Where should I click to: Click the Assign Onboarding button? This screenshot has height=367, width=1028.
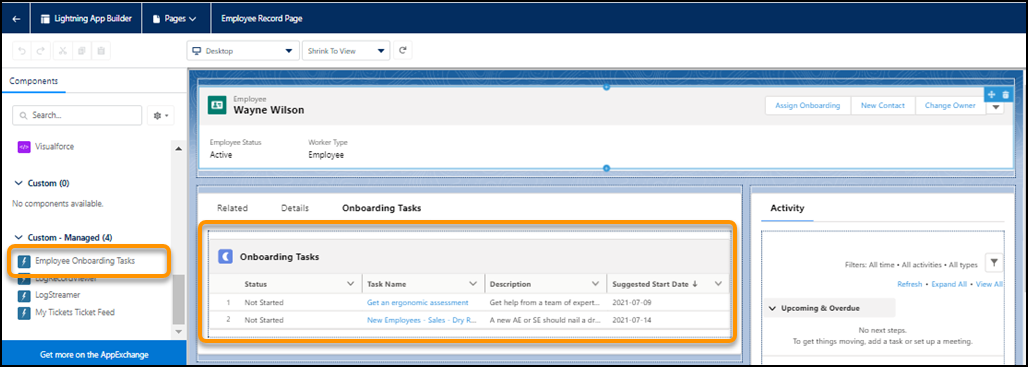click(x=808, y=106)
